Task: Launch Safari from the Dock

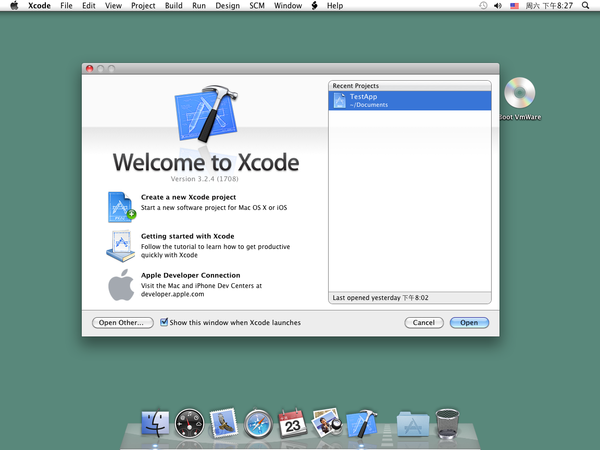Action: pyautogui.click(x=258, y=424)
